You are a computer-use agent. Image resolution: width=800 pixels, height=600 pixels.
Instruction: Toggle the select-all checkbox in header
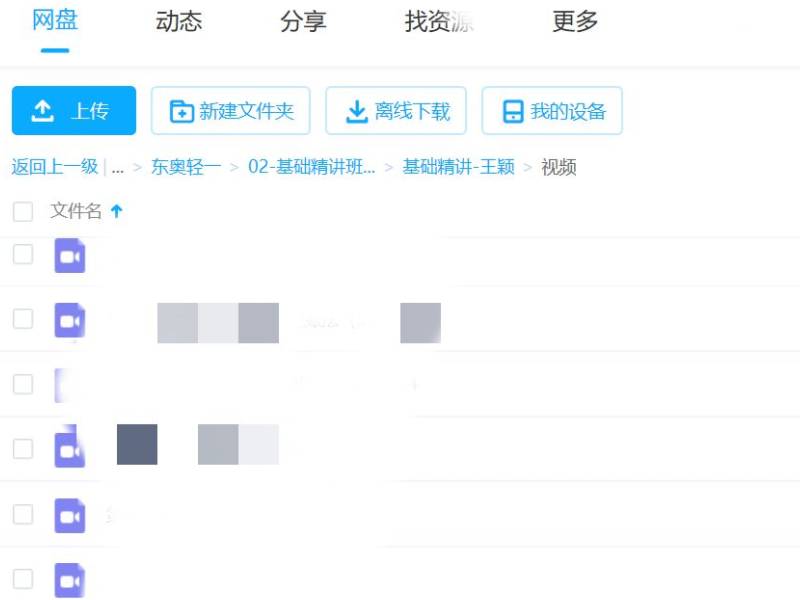[22, 211]
